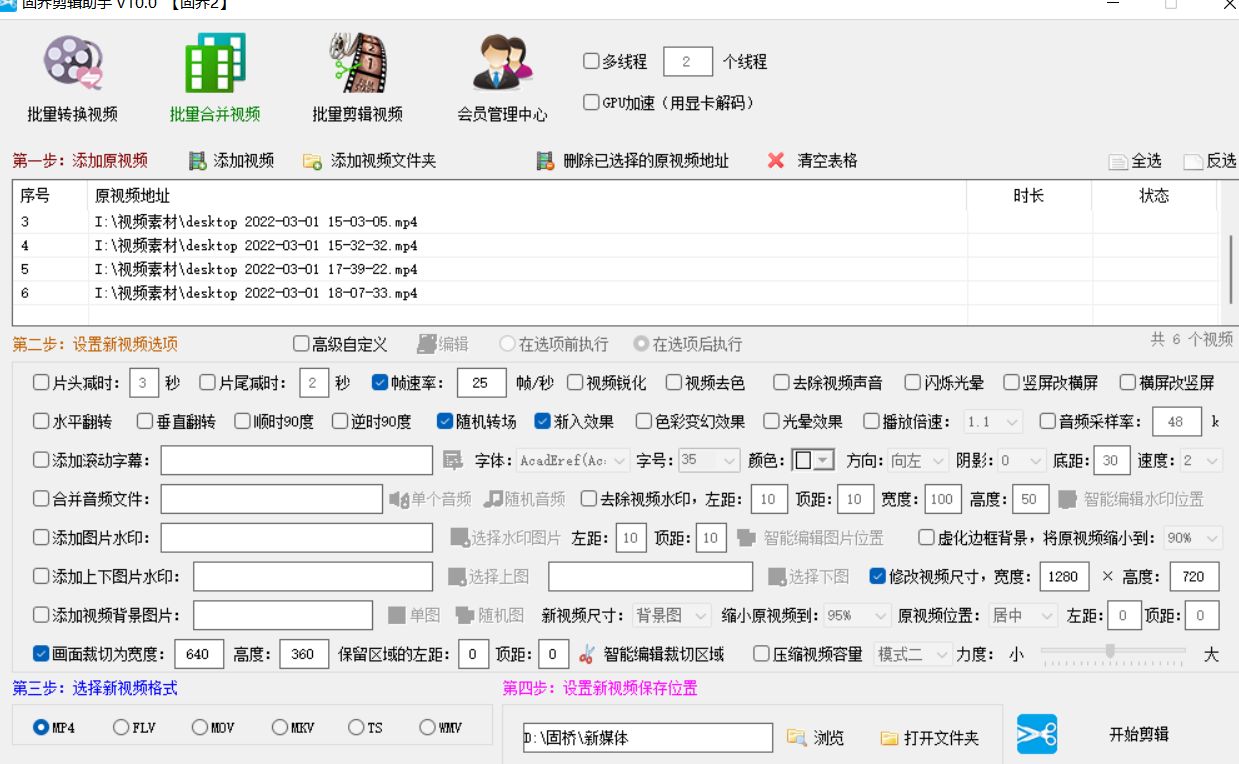Enable the GPU加速 checkbox
The height and width of the screenshot is (764, 1239).
(590, 101)
